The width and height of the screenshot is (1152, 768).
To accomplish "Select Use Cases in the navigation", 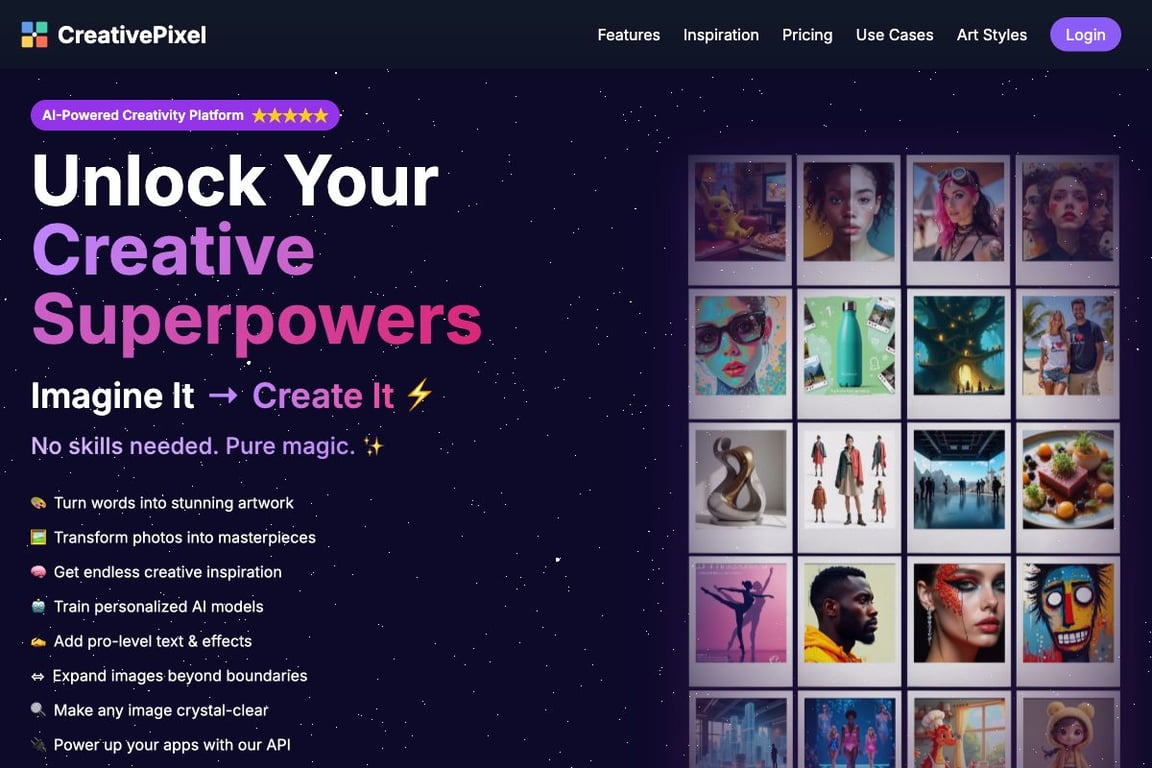I will [x=894, y=35].
